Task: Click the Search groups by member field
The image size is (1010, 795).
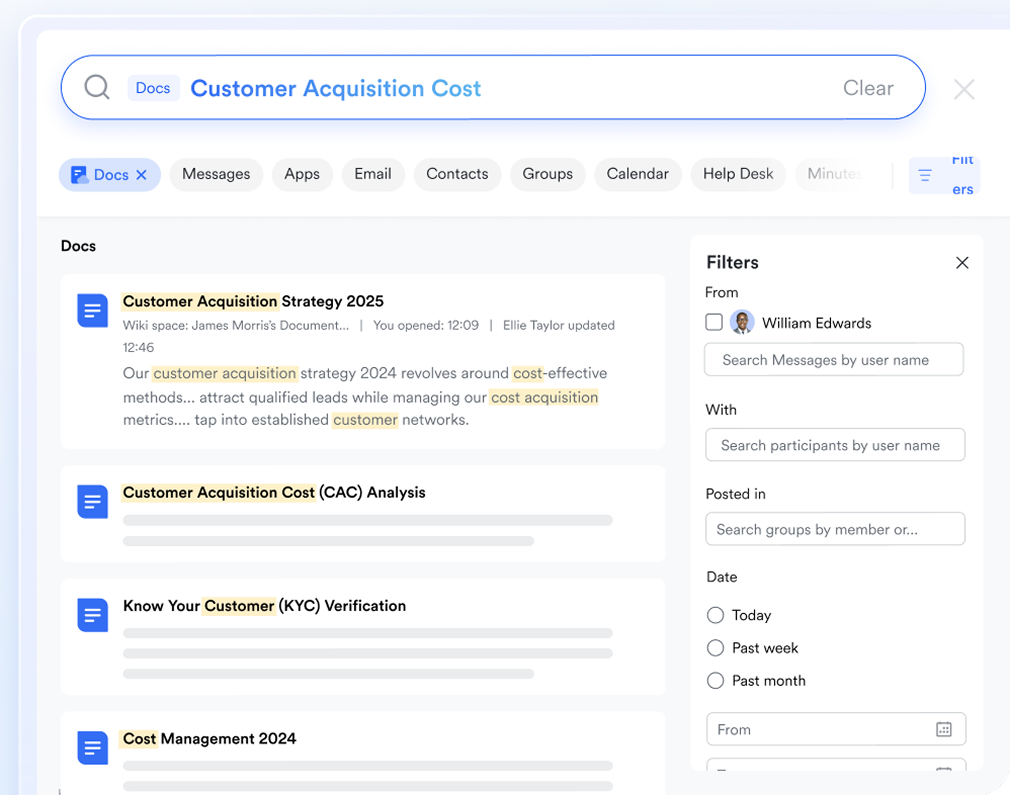Action: pyautogui.click(x=834, y=529)
